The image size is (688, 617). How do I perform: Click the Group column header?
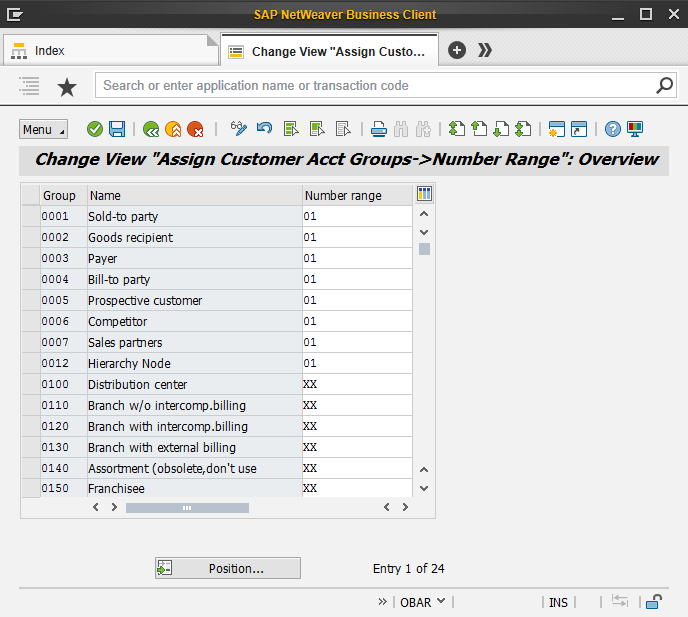click(x=64, y=196)
